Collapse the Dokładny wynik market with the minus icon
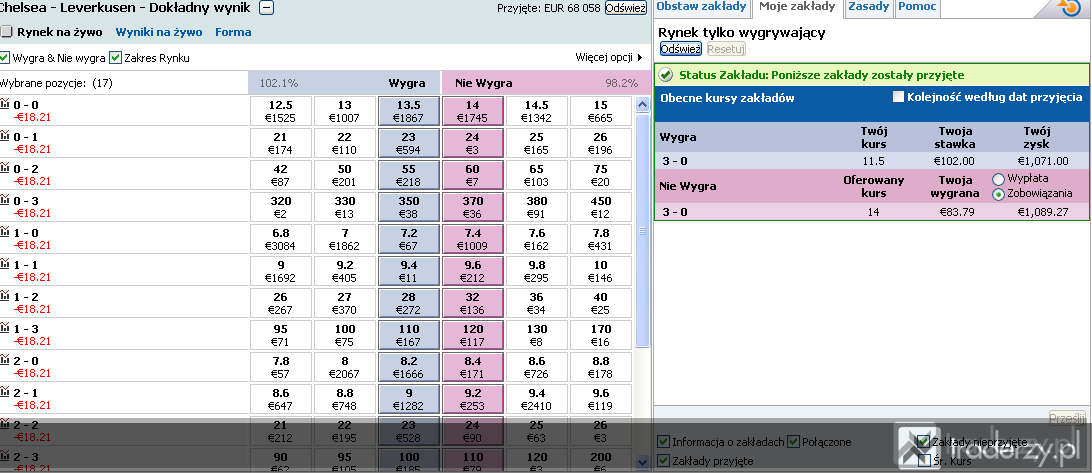 [266, 8]
